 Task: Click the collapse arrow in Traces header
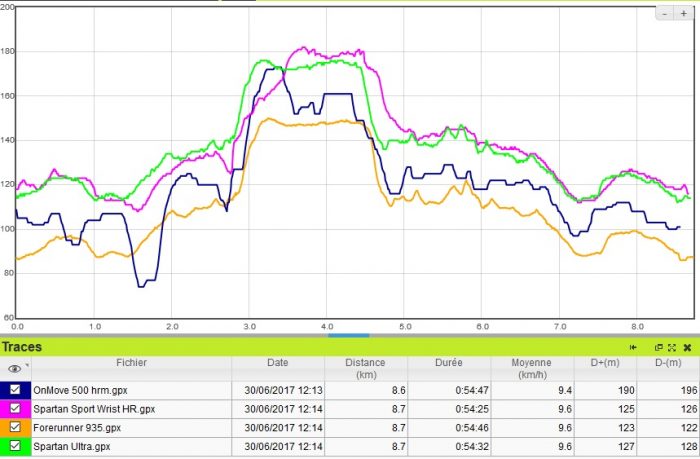(x=635, y=347)
